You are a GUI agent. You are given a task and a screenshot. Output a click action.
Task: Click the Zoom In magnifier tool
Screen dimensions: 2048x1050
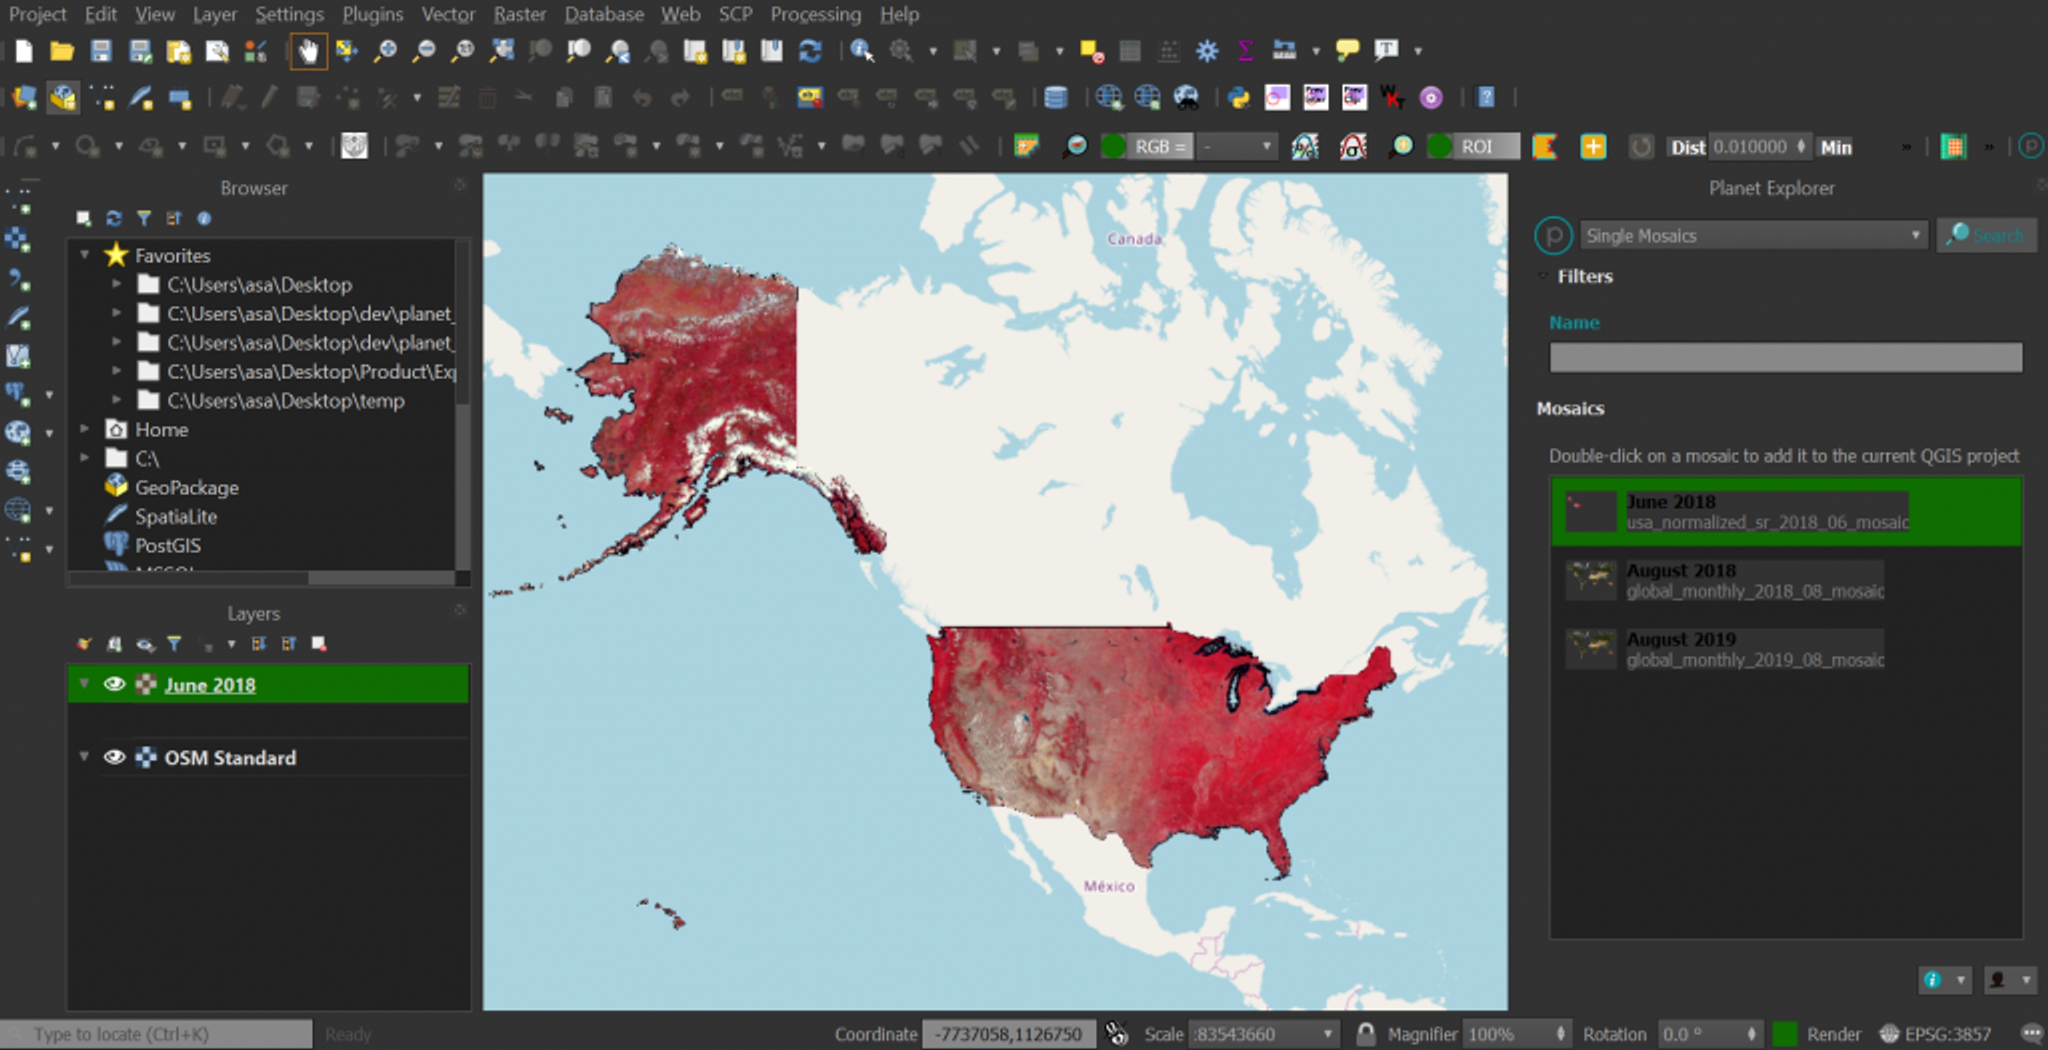tap(385, 51)
